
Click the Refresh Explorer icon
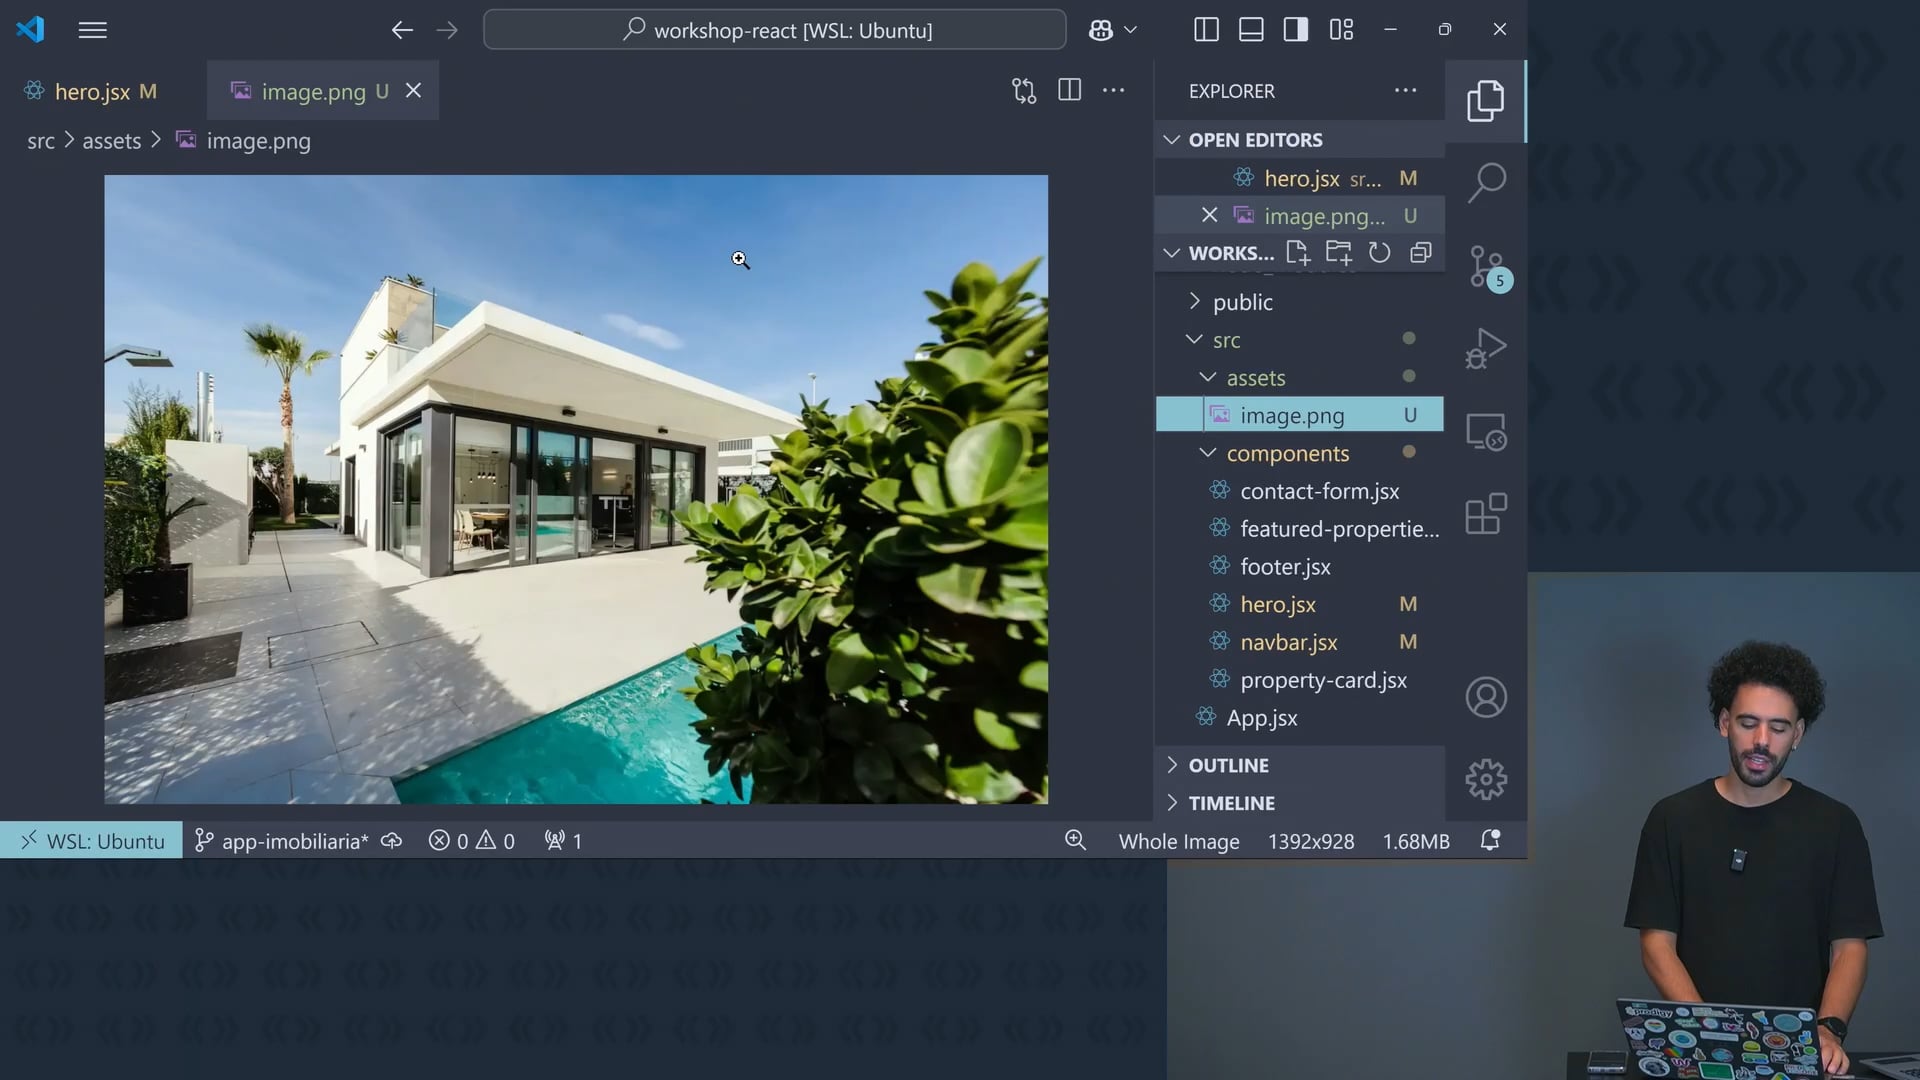1379,253
